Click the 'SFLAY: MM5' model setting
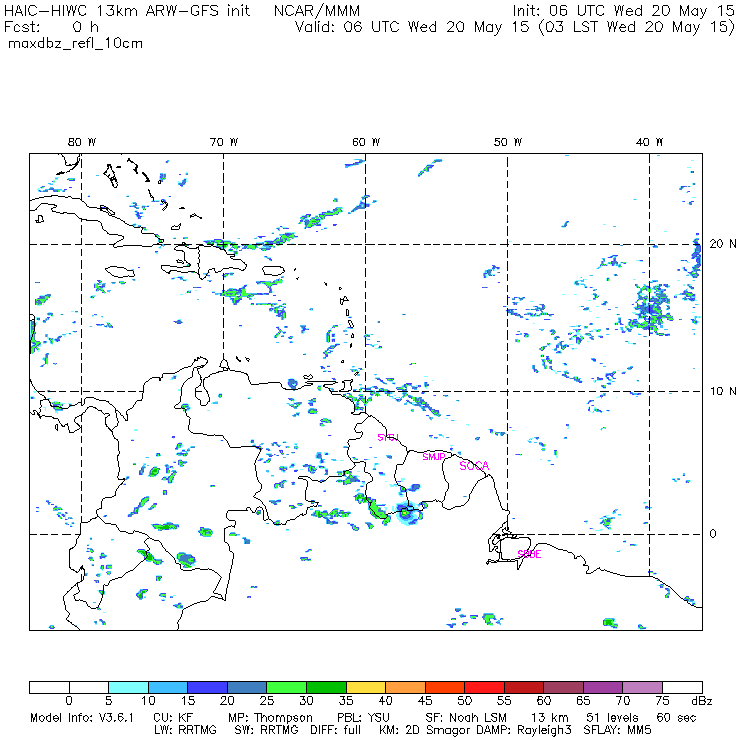 [x=617, y=730]
